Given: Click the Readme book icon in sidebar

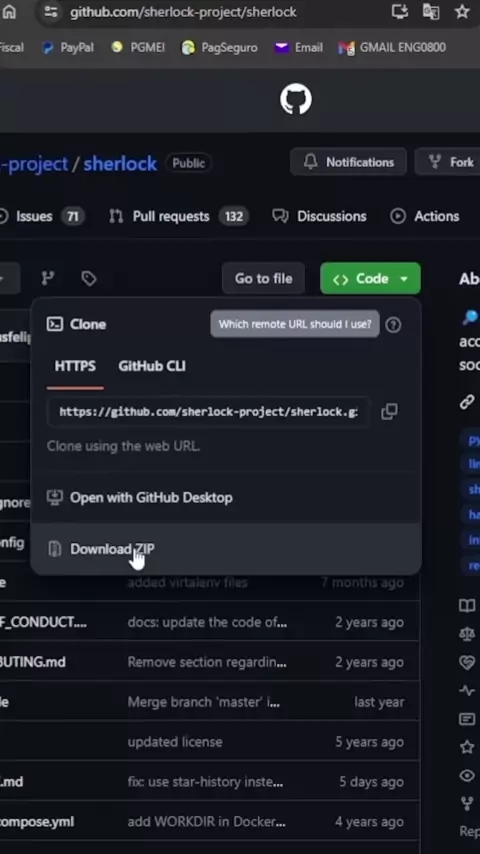Looking at the screenshot, I should pyautogui.click(x=467, y=605).
